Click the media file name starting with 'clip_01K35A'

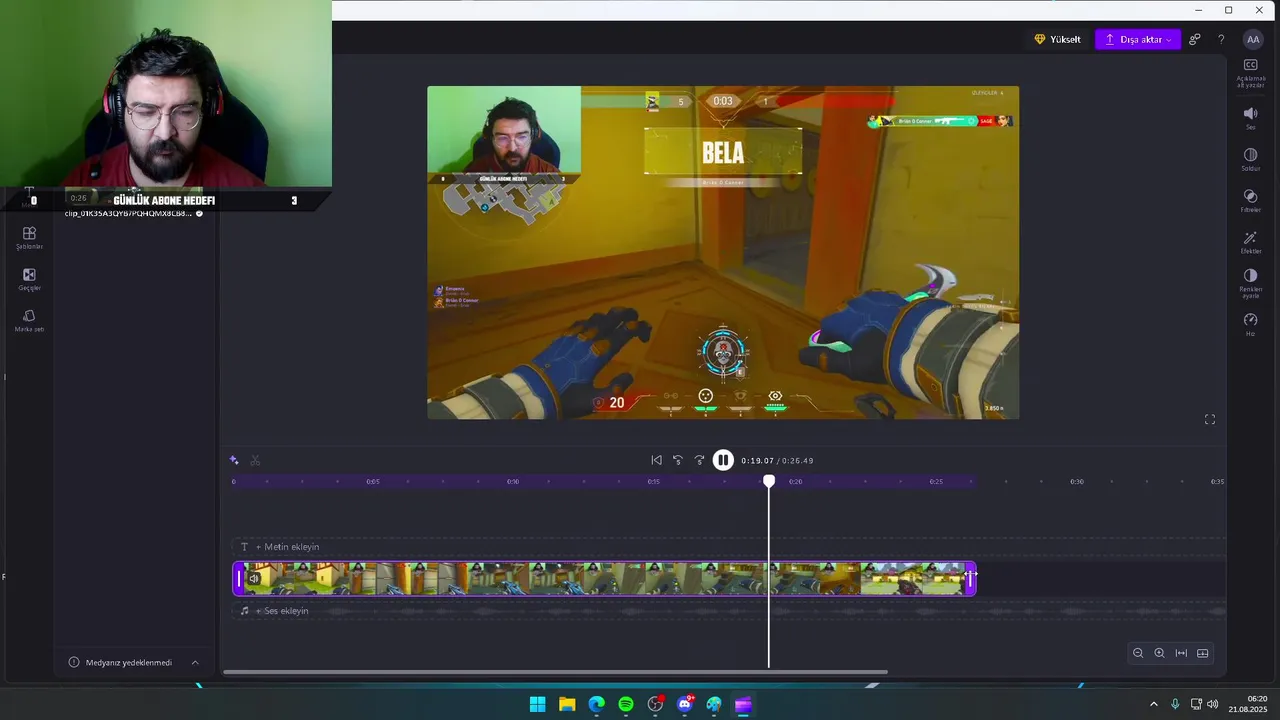pos(128,214)
